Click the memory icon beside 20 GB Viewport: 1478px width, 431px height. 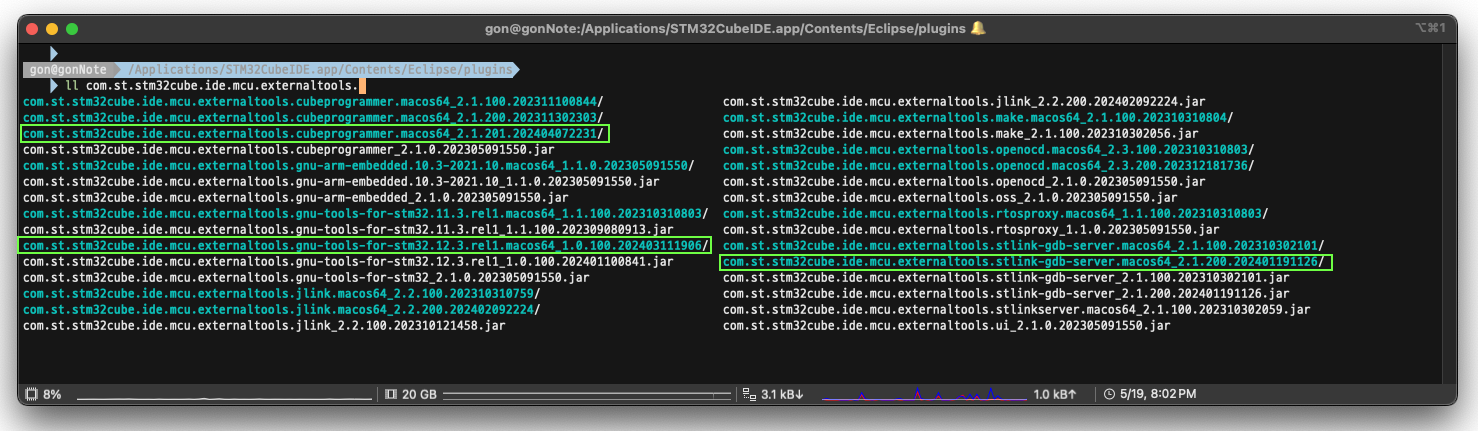tap(390, 394)
